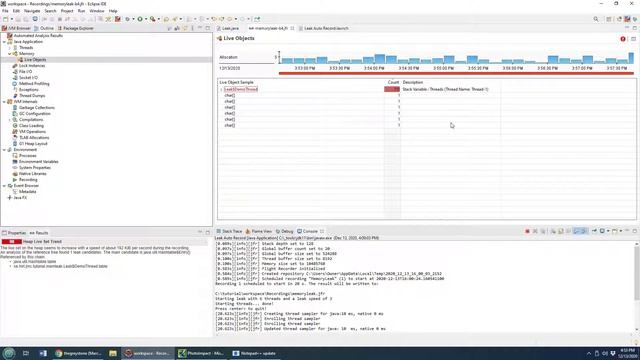640x360 pixels.
Task: Click the green Run toolbar icon
Action: pos(140,19)
